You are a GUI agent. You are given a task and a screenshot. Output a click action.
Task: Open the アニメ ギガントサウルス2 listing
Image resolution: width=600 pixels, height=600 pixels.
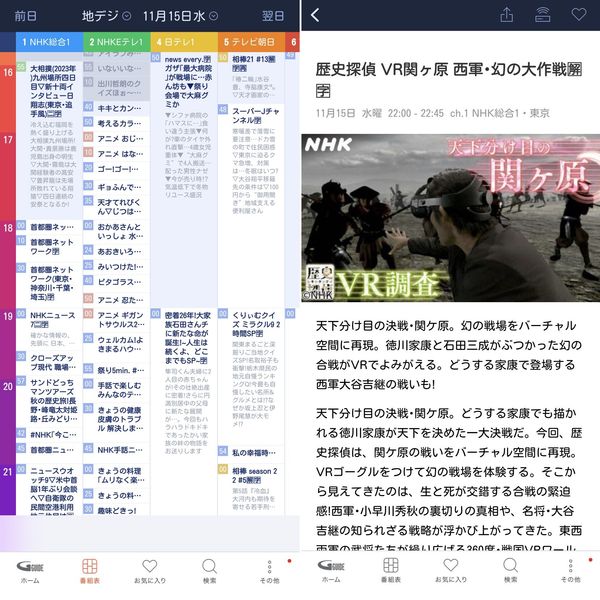click(117, 320)
